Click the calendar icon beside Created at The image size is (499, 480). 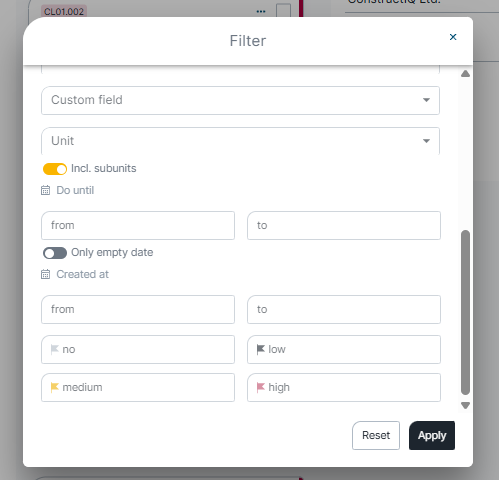[x=45, y=274]
